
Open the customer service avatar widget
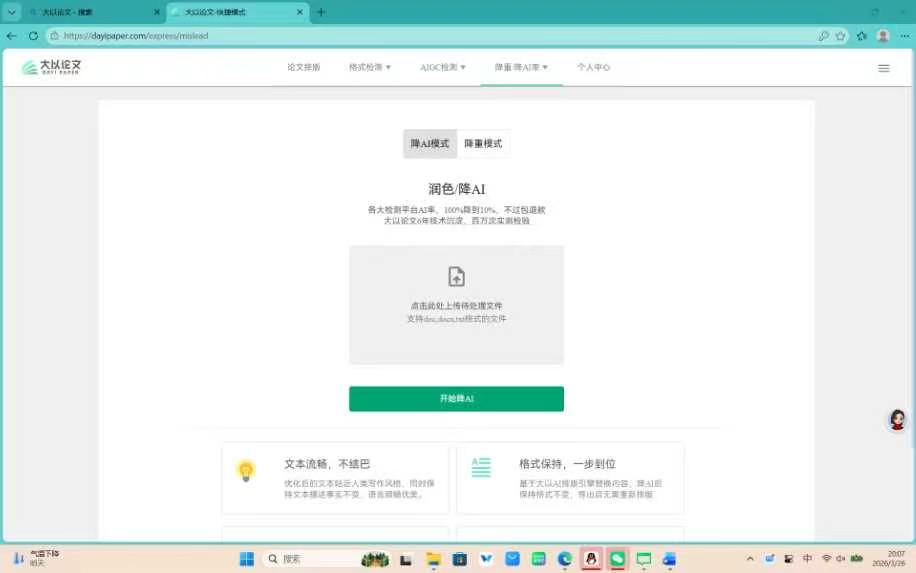point(897,420)
